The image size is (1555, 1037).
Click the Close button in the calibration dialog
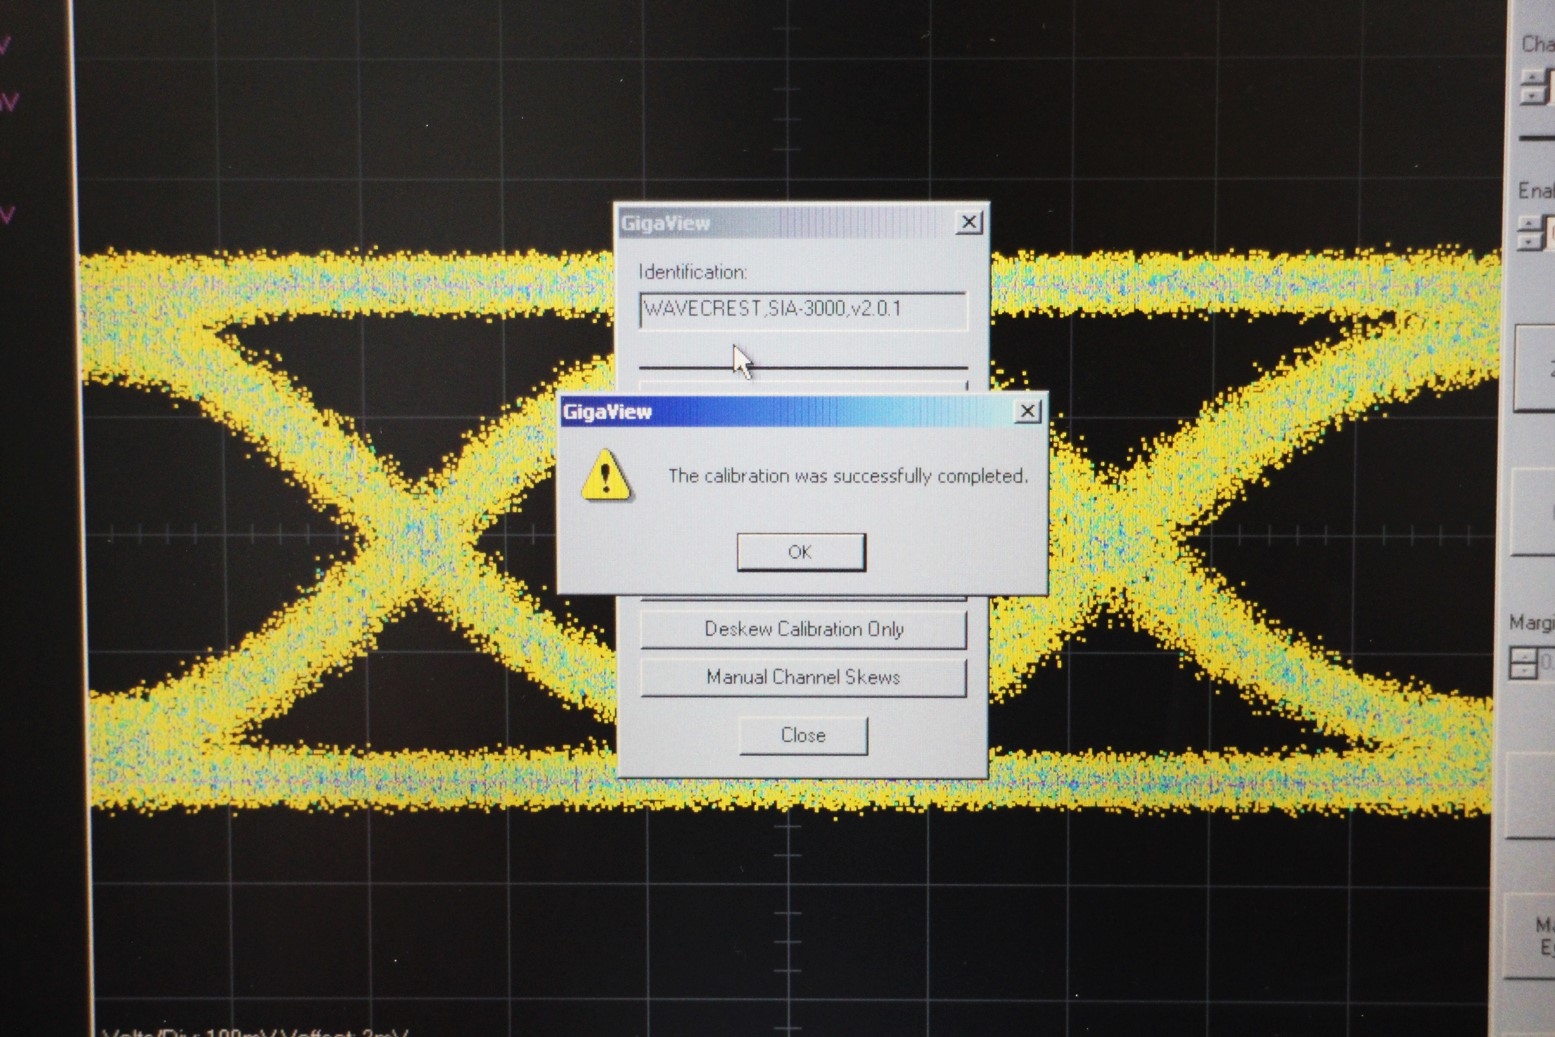803,735
